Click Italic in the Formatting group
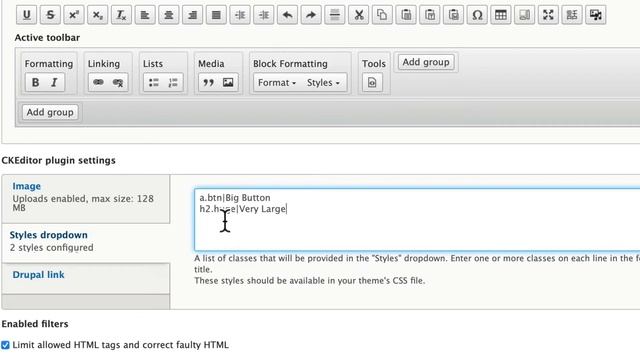640x360 pixels. coord(54,82)
